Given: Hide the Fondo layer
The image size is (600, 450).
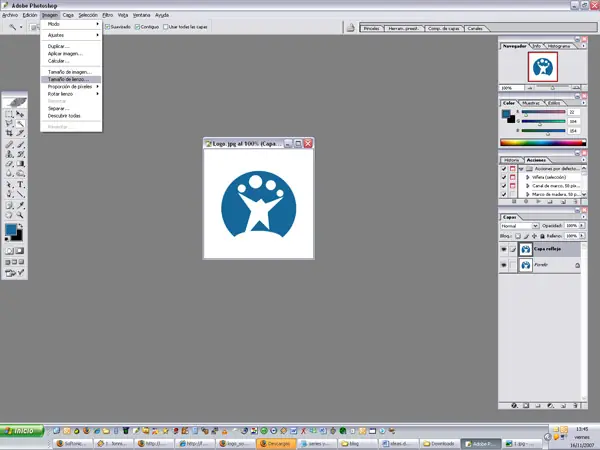Looking at the screenshot, I should (x=504, y=265).
